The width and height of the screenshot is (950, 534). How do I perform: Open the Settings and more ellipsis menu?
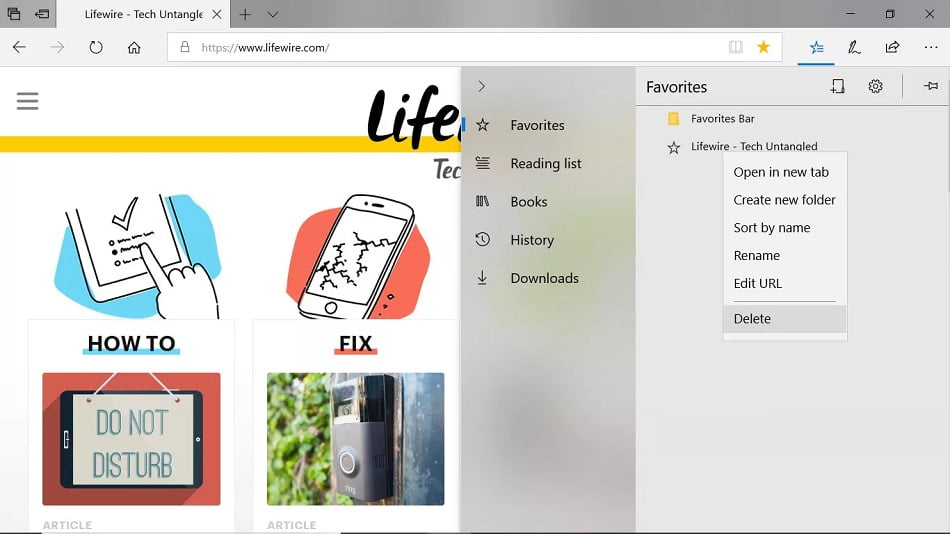(x=931, y=47)
